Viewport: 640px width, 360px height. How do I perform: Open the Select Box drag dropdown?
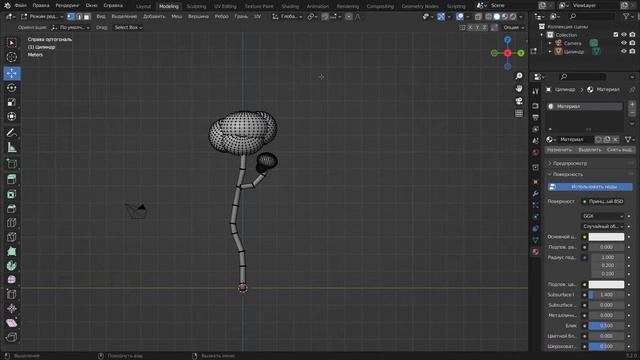point(128,27)
